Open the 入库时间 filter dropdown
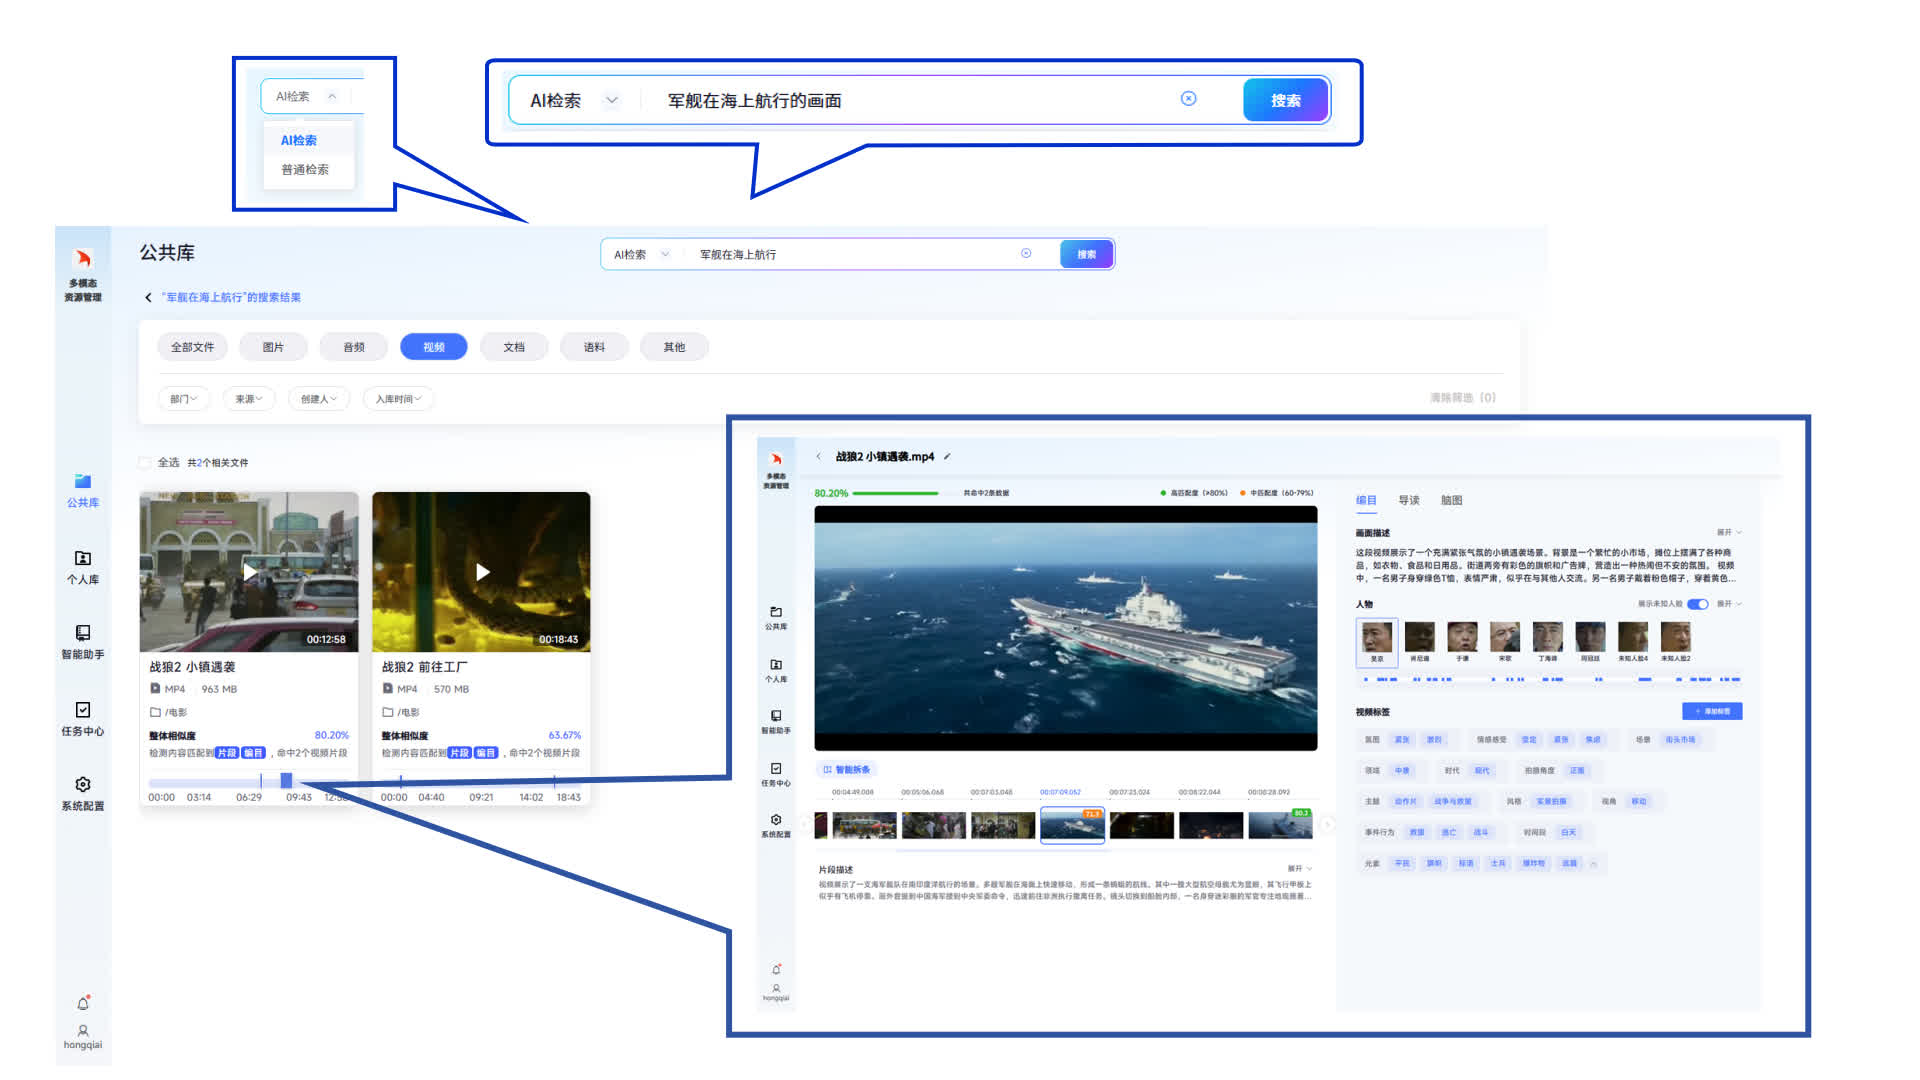This screenshot has width=1920, height=1080. click(x=398, y=399)
